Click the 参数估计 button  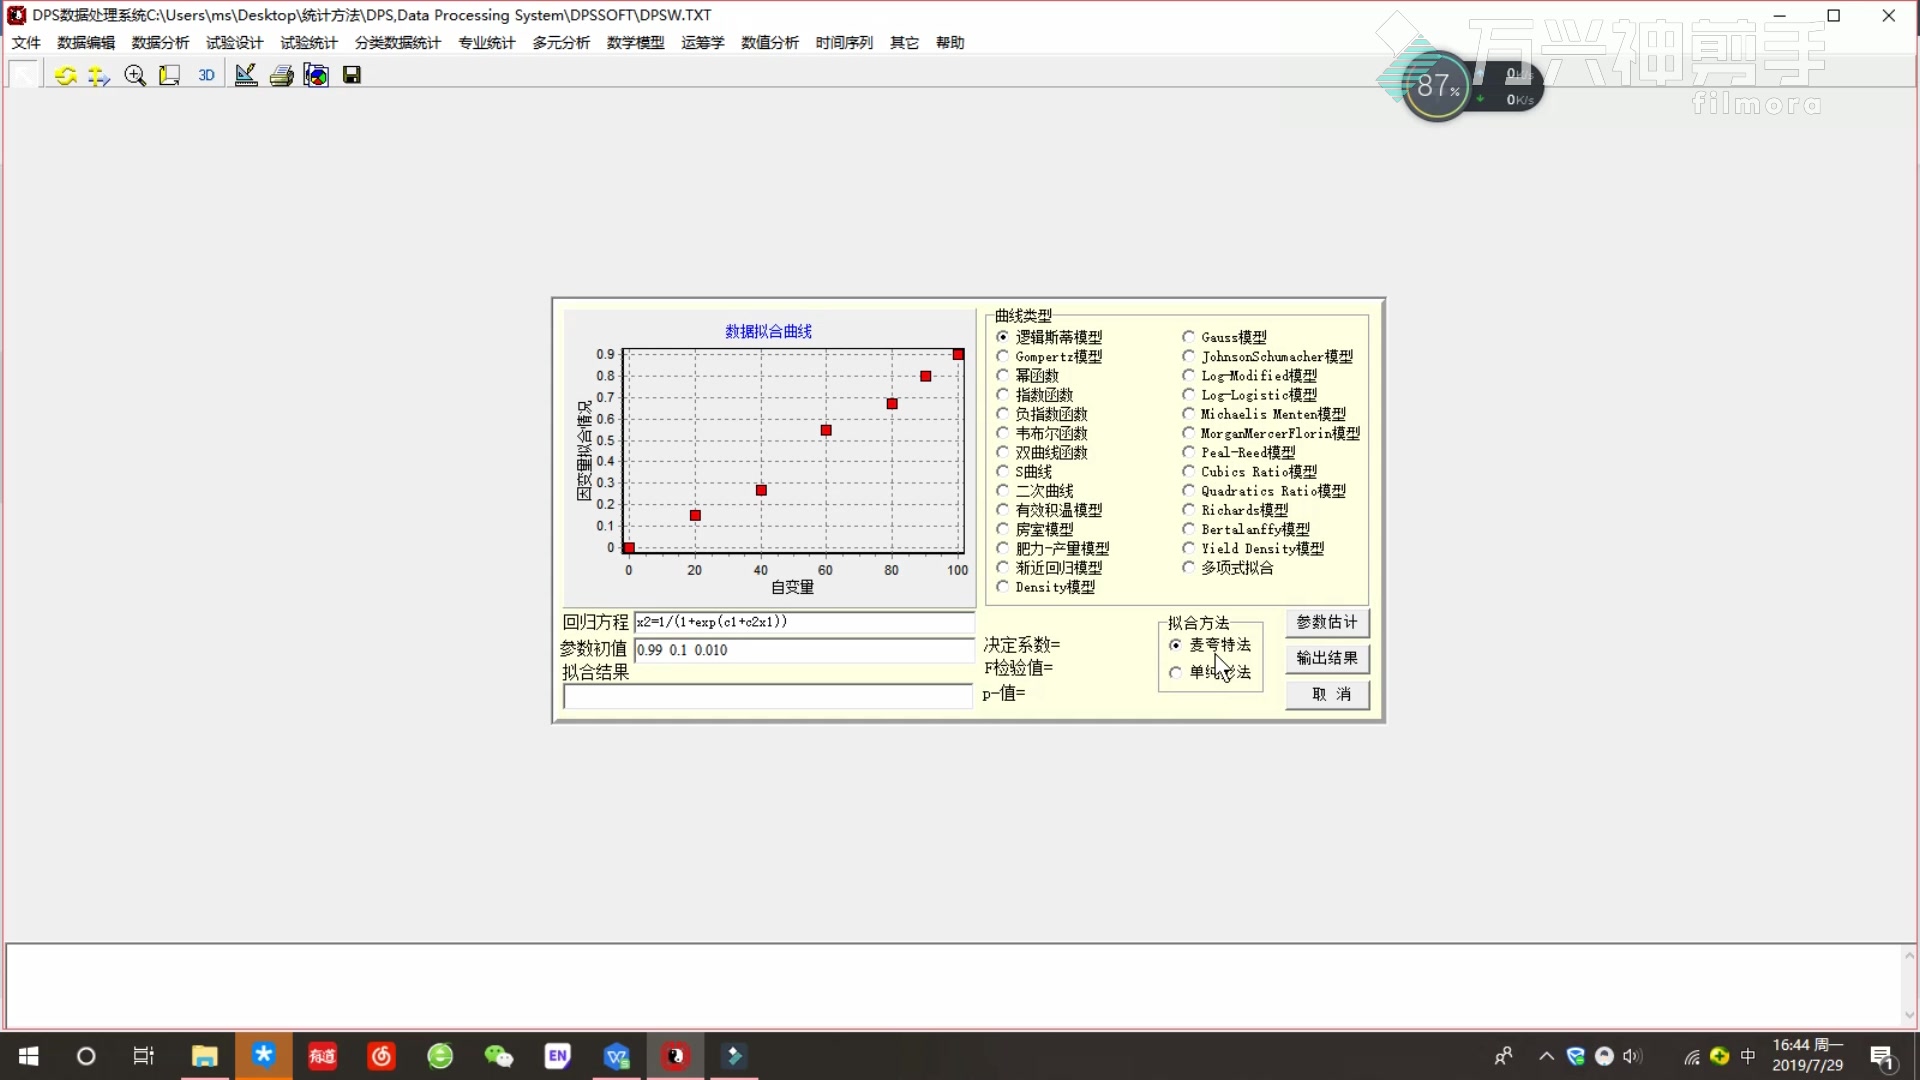pyautogui.click(x=1326, y=622)
